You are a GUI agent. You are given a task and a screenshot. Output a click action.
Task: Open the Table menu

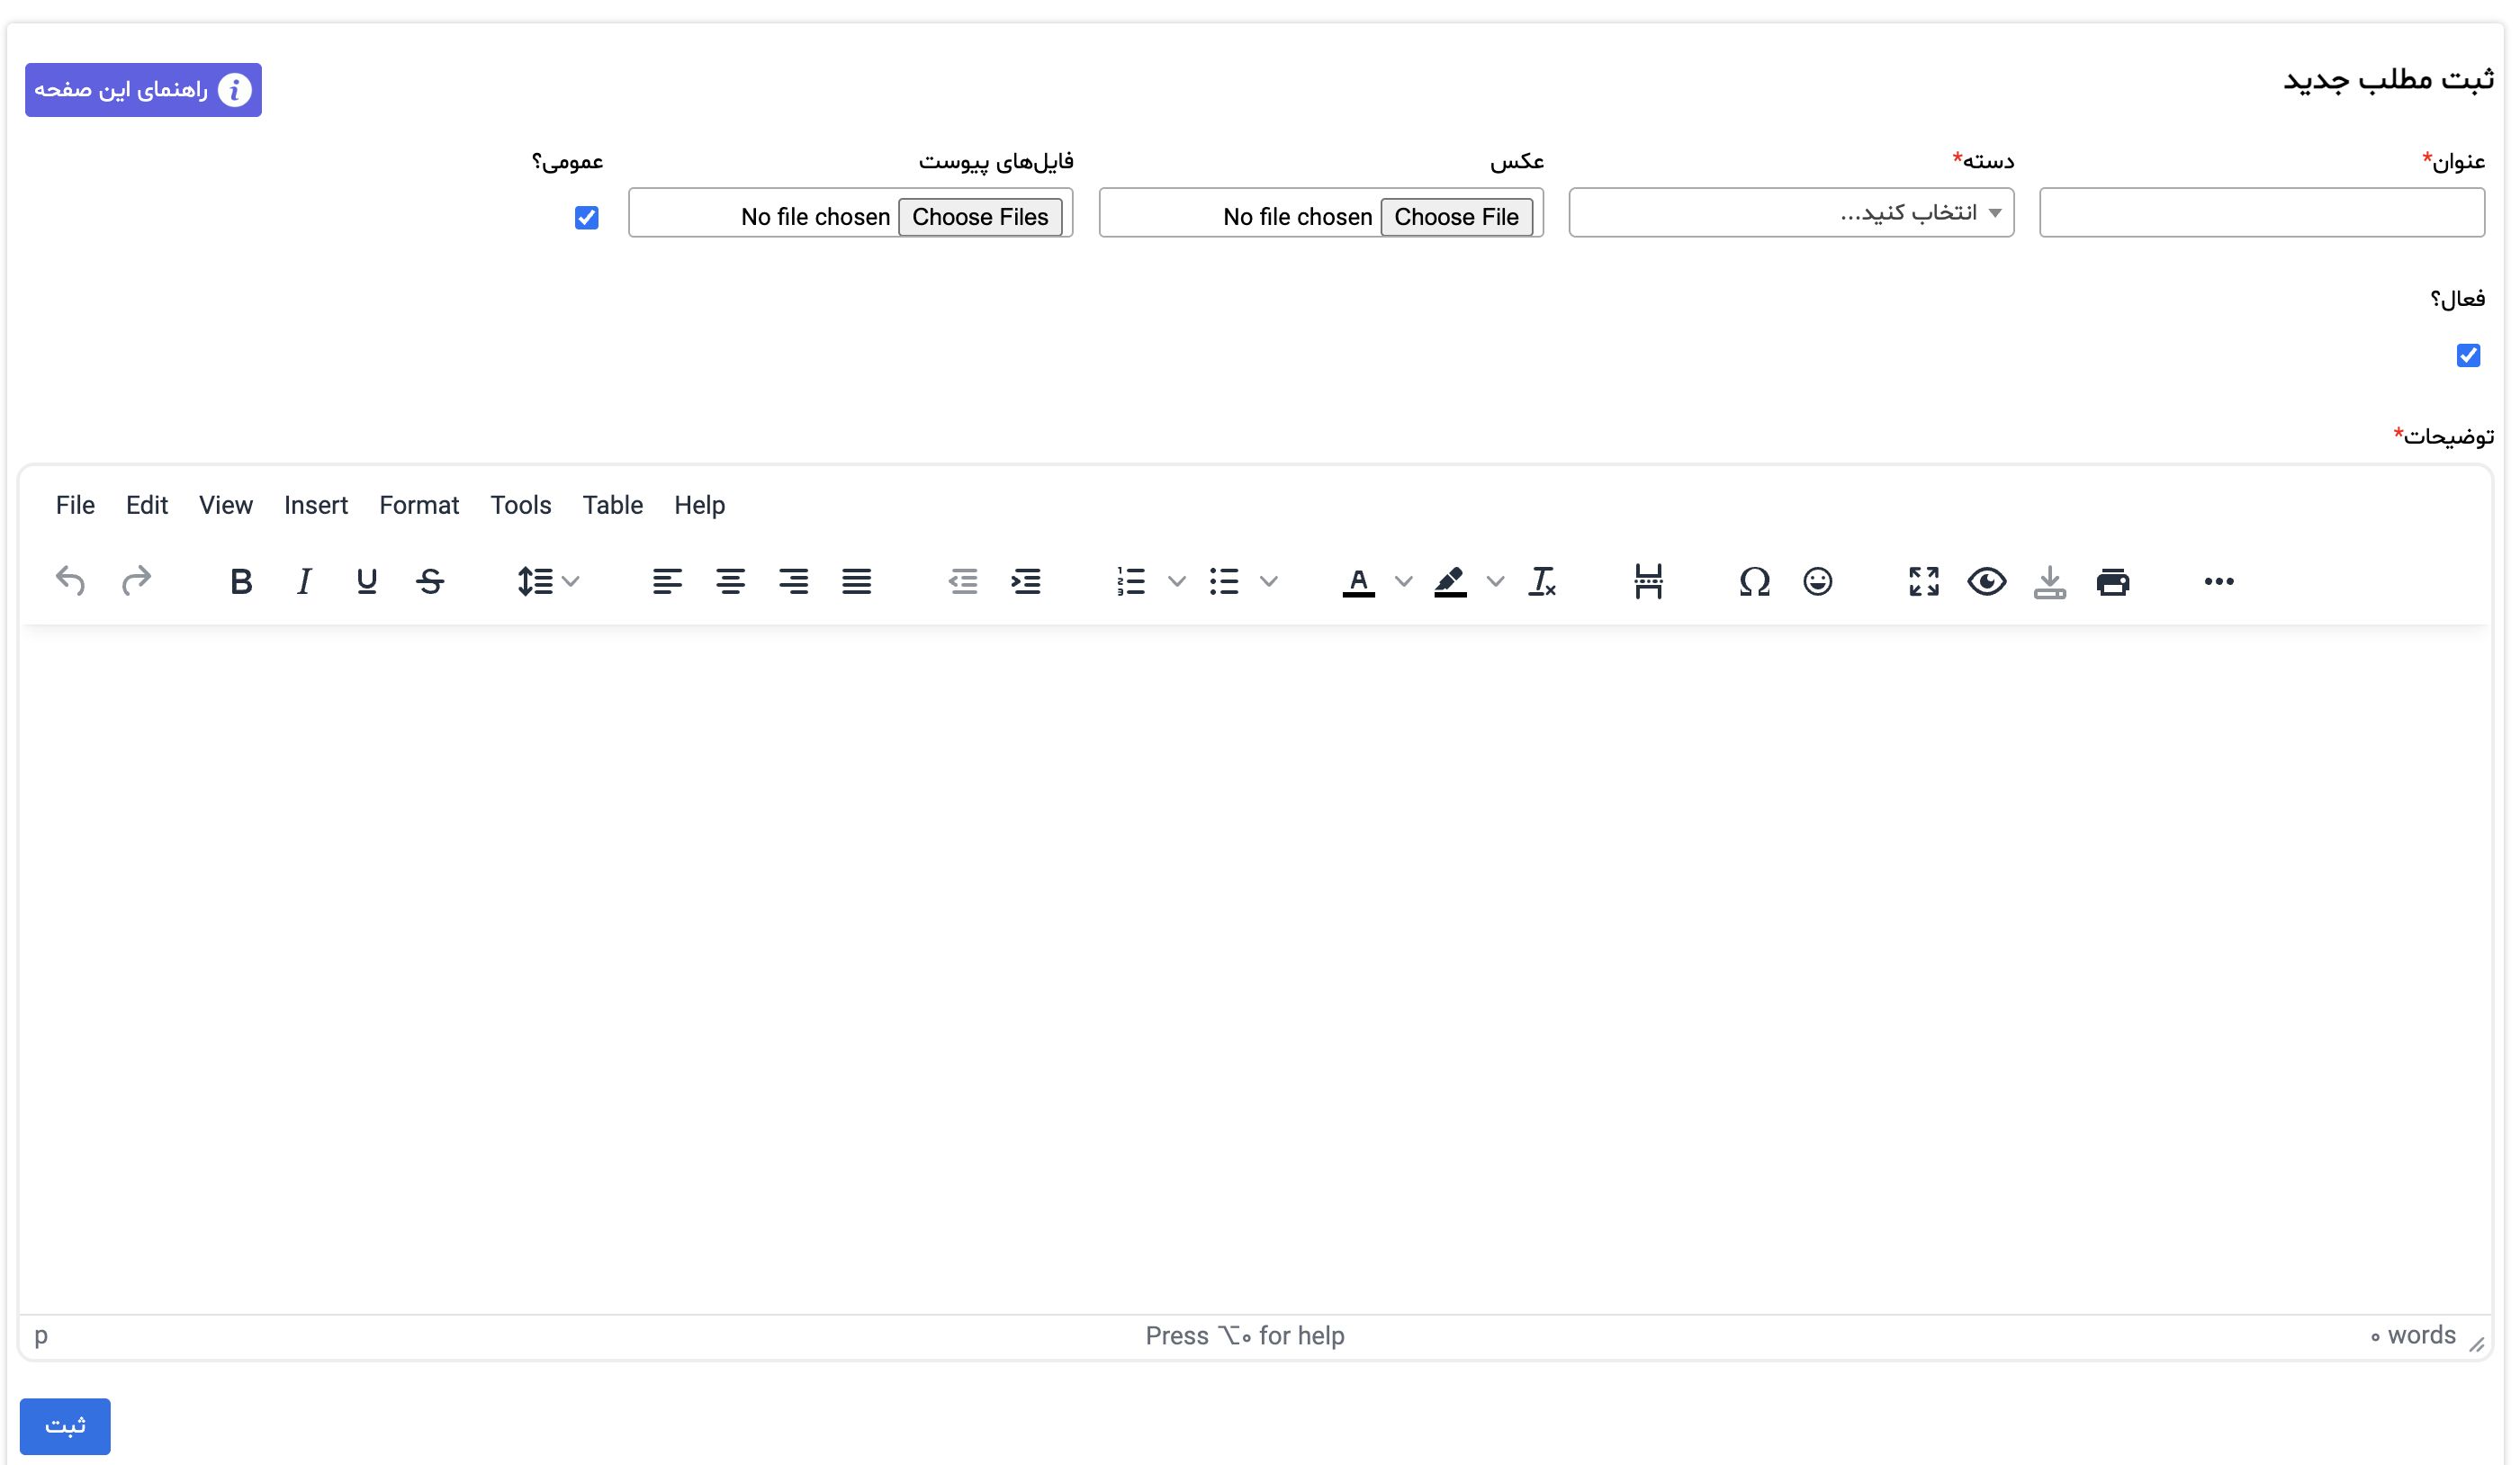(613, 505)
